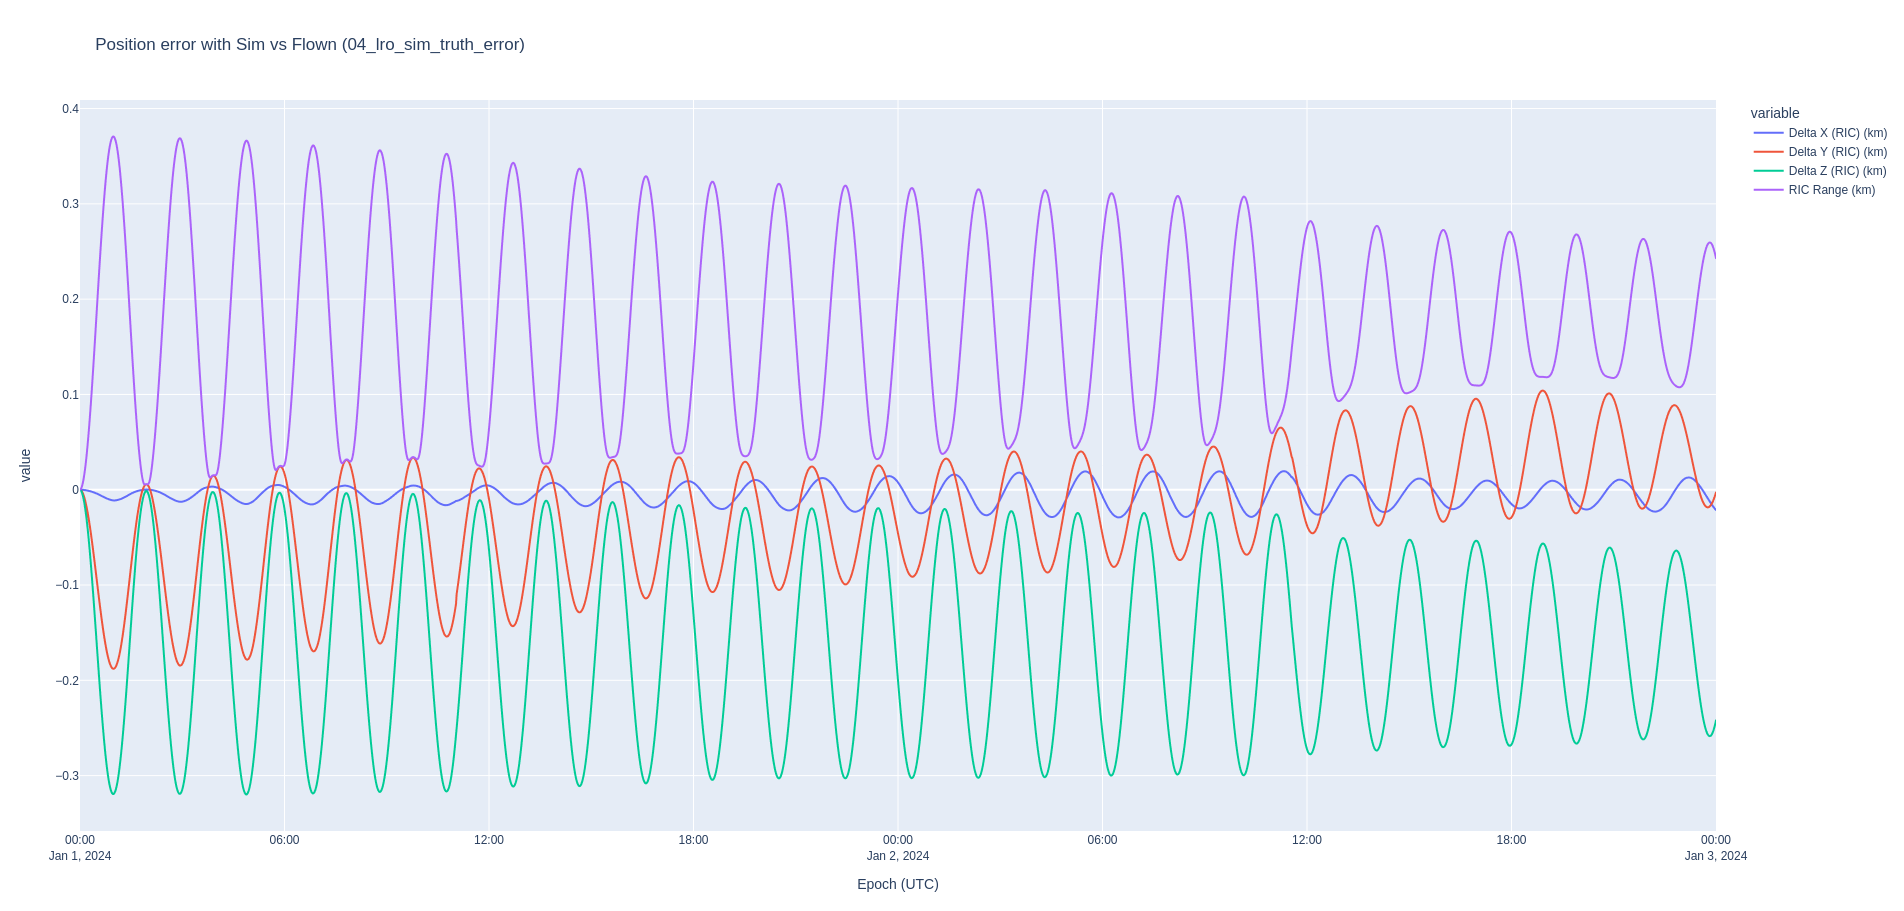The image size is (1904, 911).
Task: Click the 18:00 x-axis tick before Jan 3
Action: [1511, 840]
